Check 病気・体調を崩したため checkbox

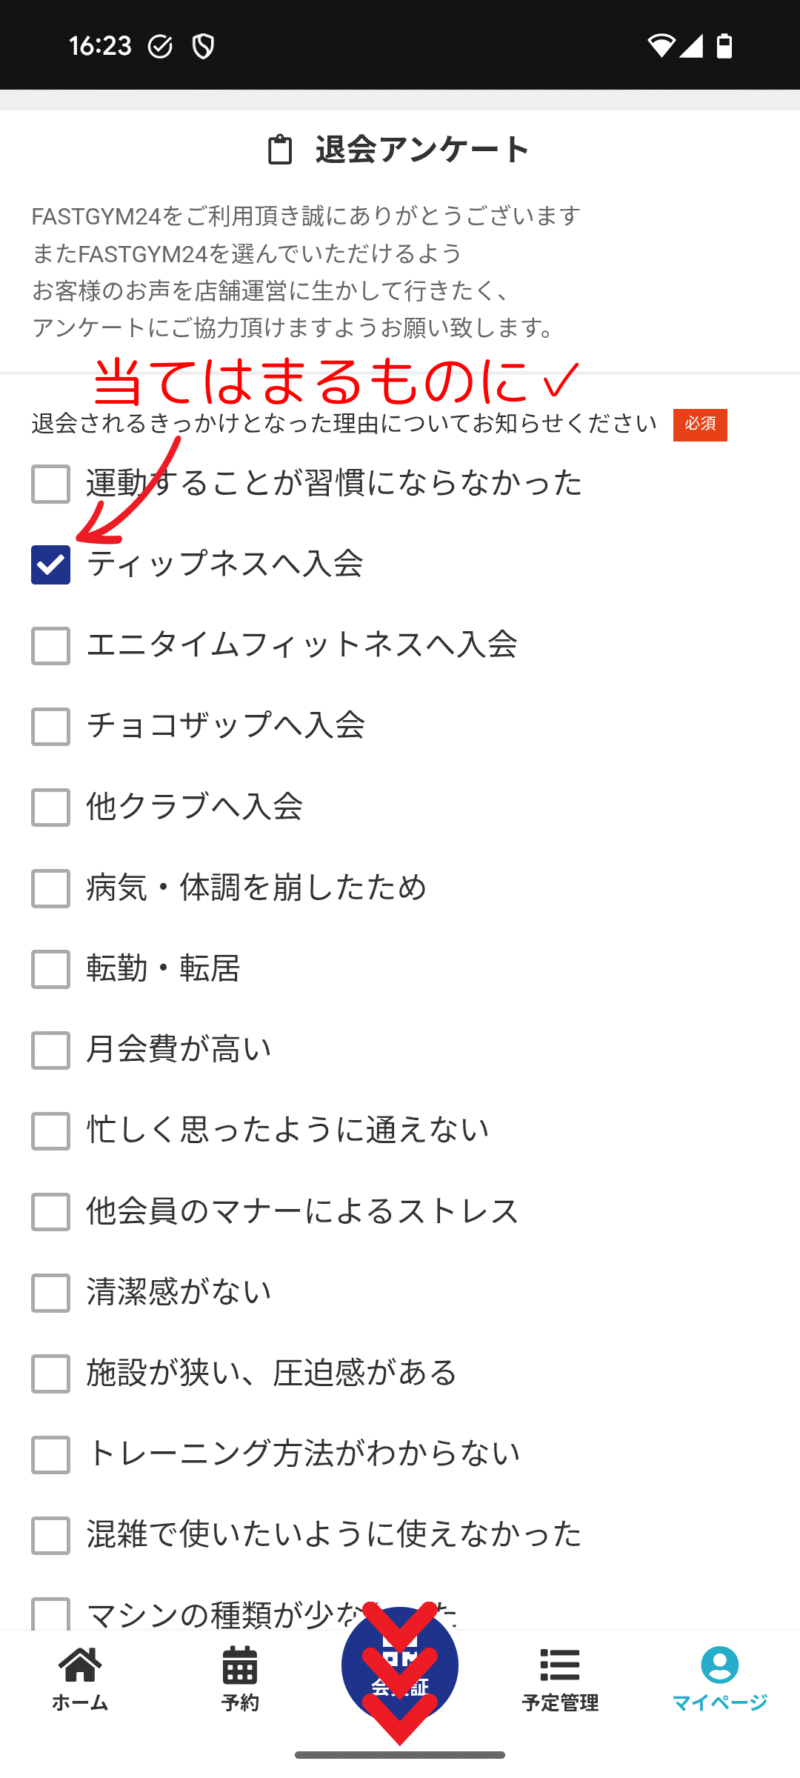pos(51,888)
